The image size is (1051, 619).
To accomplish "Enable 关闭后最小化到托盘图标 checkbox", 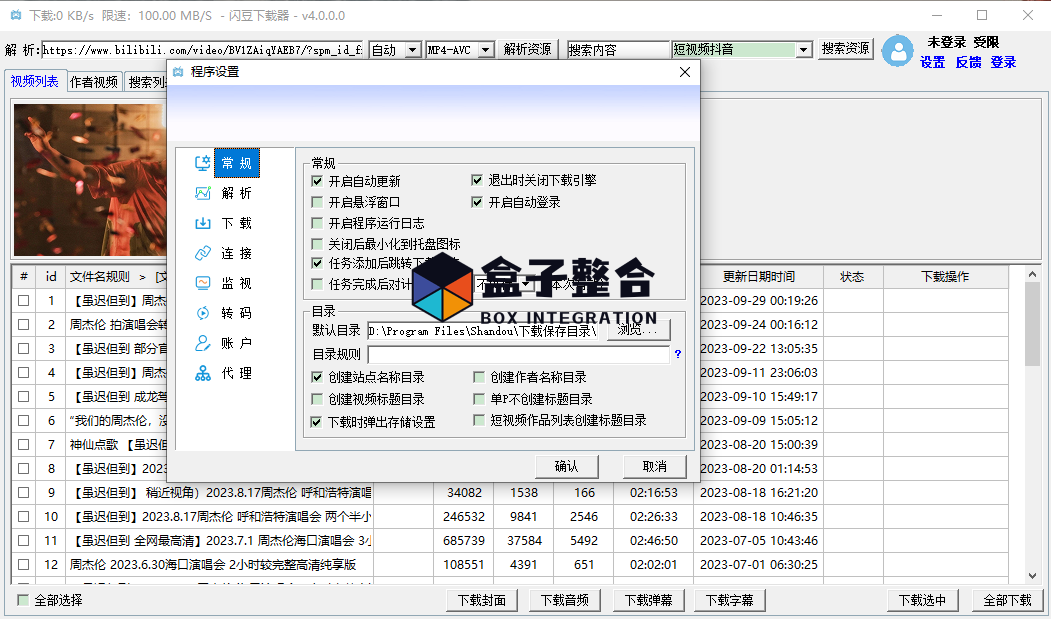I will coord(317,243).
